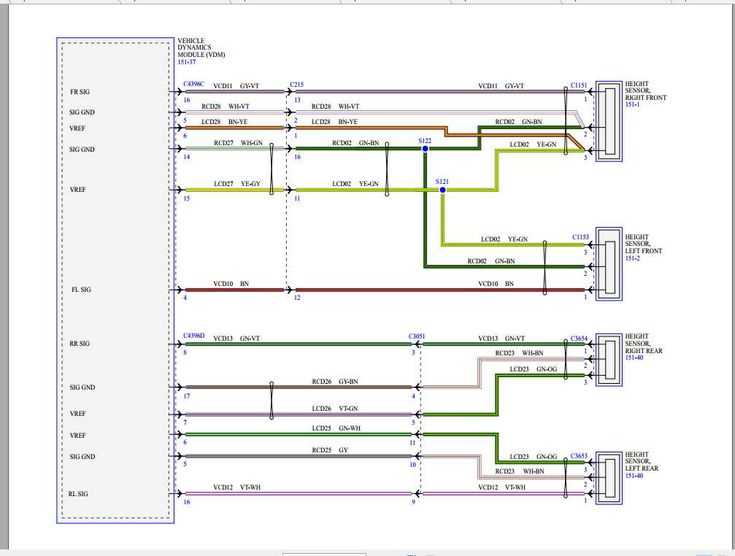
Task: Click the 'RR SIG' pin label
Action: pos(79,344)
